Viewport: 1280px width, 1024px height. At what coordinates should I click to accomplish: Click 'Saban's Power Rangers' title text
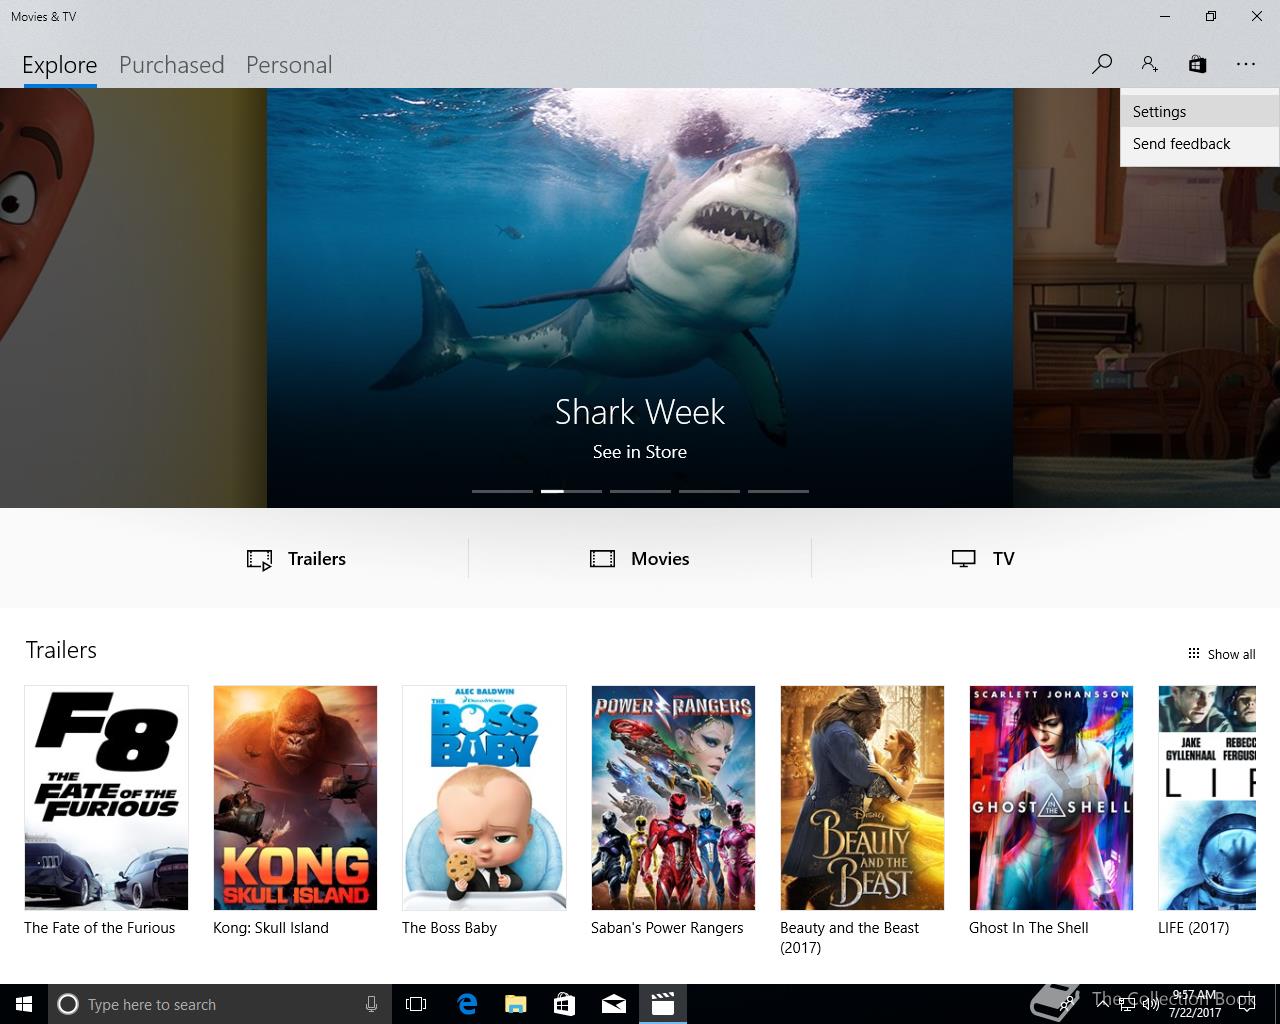point(667,928)
